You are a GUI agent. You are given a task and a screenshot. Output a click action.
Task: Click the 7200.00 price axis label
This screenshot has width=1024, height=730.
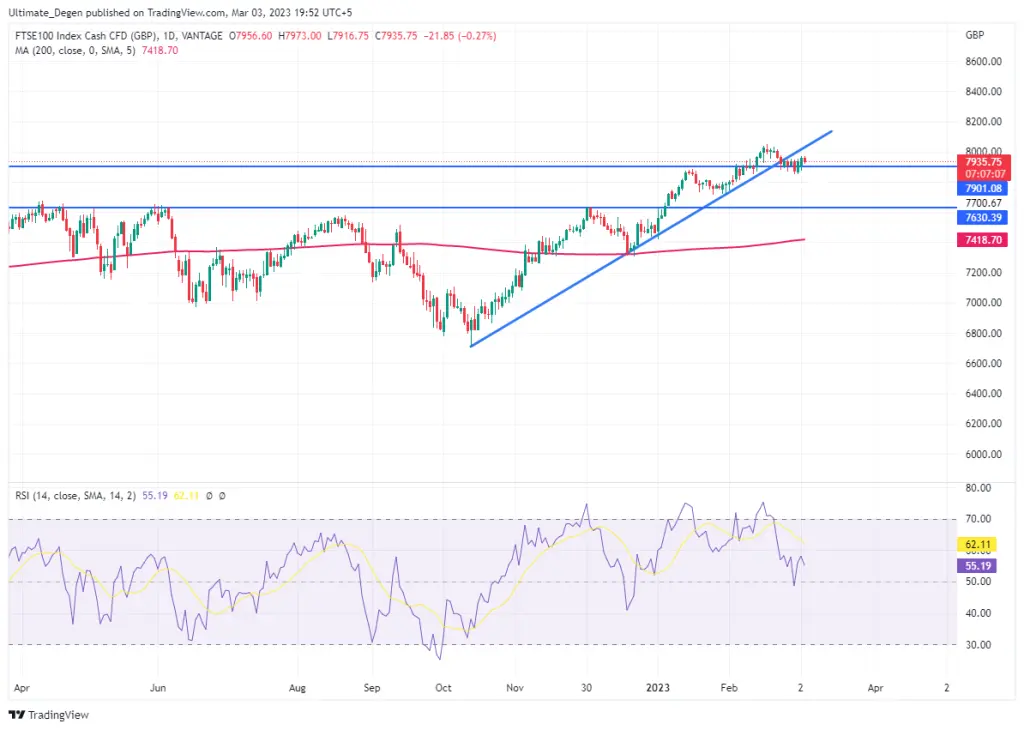tap(984, 272)
